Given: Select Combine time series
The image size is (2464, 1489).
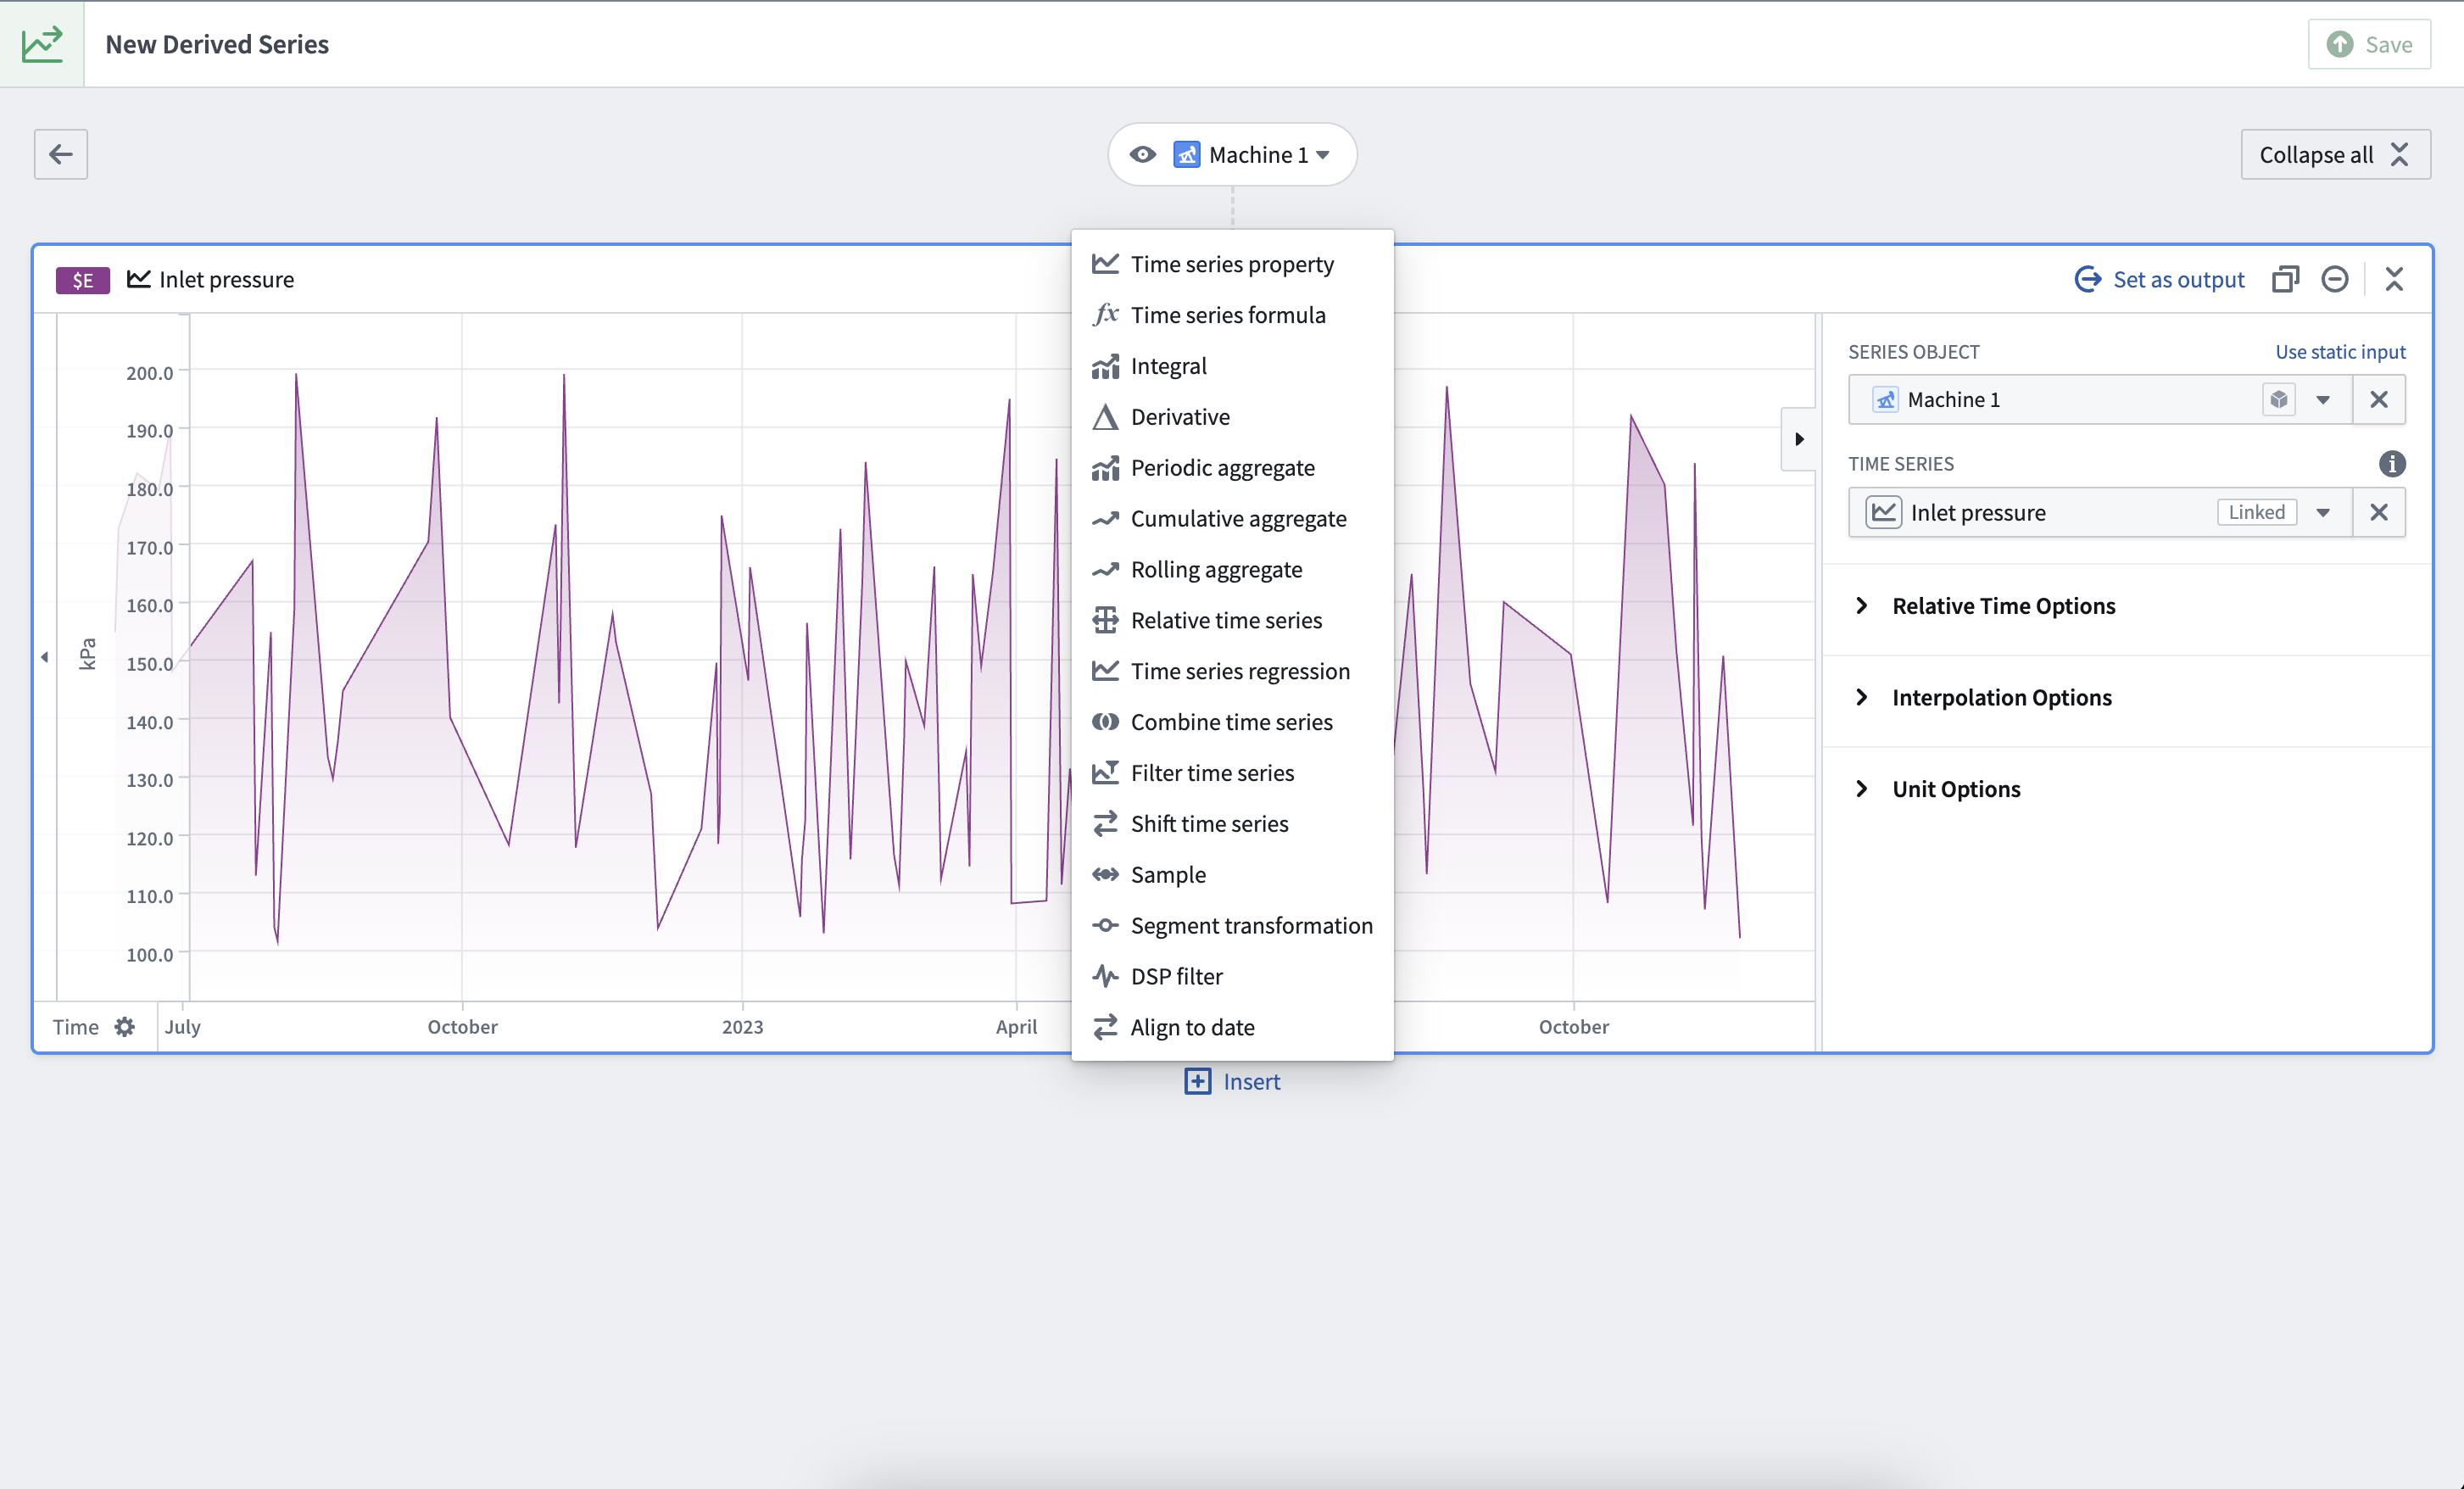Looking at the screenshot, I should click(x=1232, y=722).
